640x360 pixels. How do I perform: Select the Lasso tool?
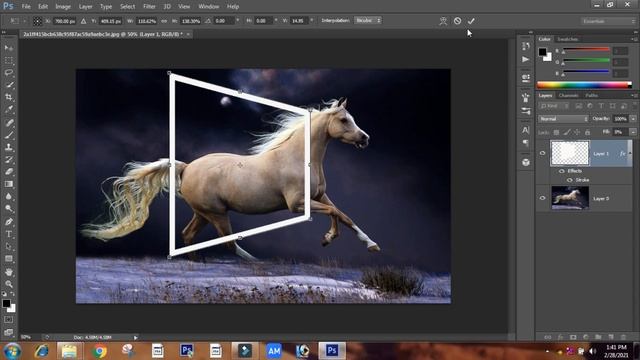tap(9, 73)
